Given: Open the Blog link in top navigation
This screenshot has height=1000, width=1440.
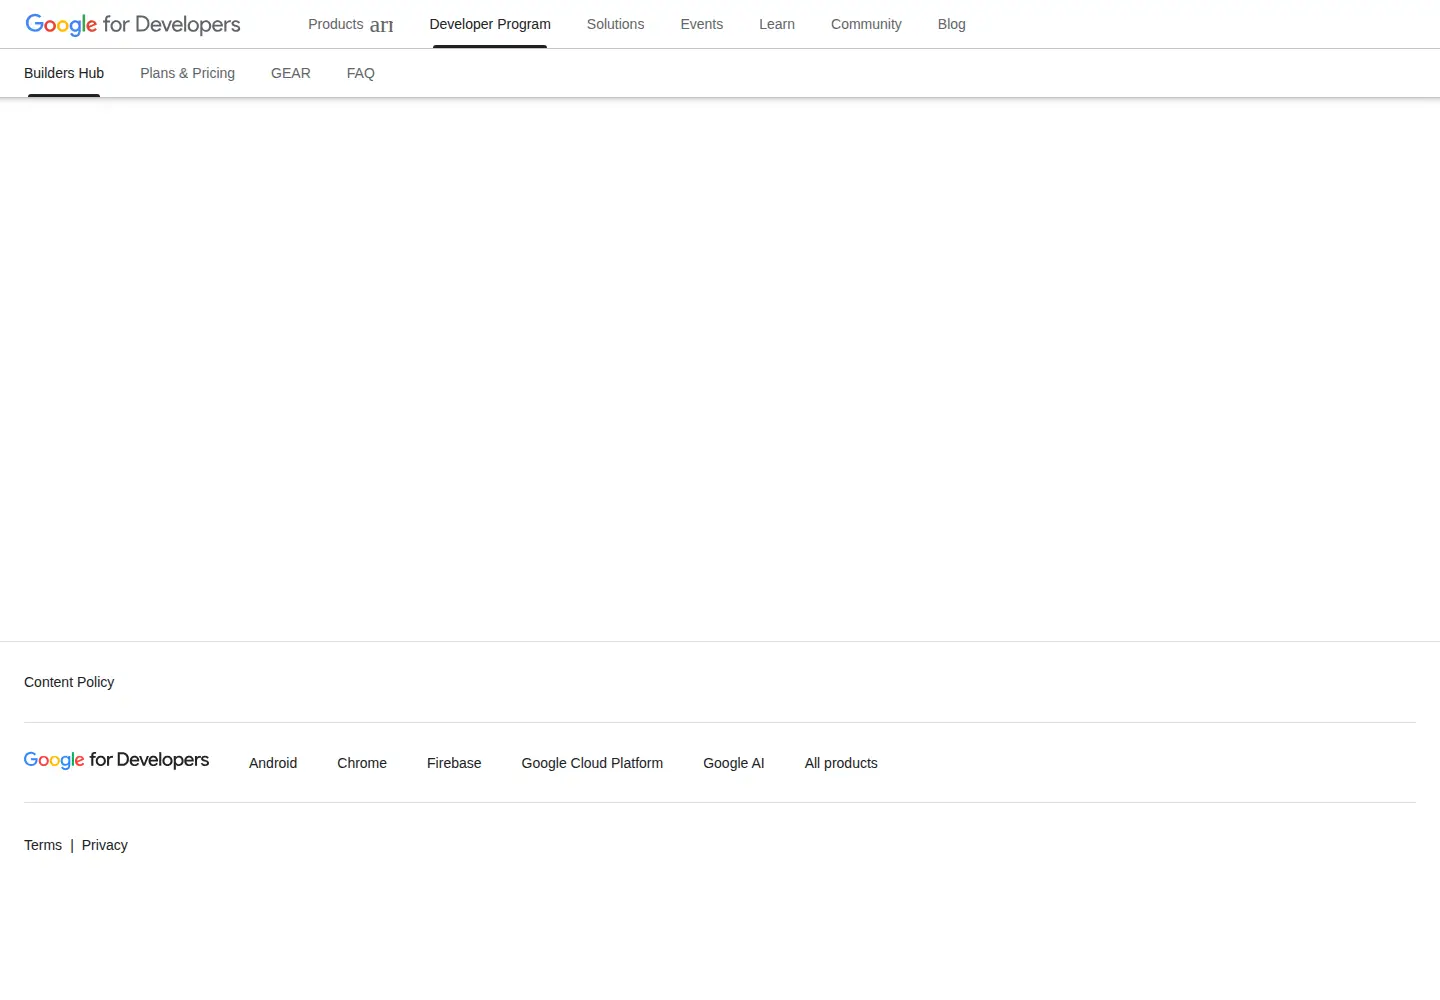Looking at the screenshot, I should click(x=952, y=24).
